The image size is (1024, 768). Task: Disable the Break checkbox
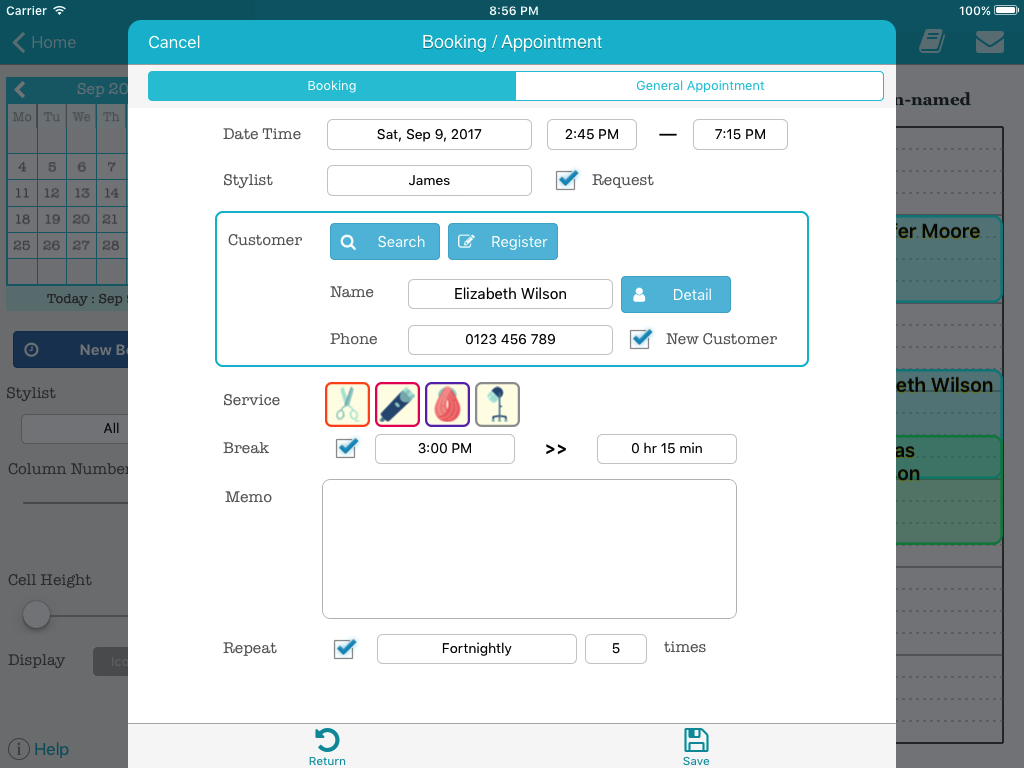(x=347, y=448)
